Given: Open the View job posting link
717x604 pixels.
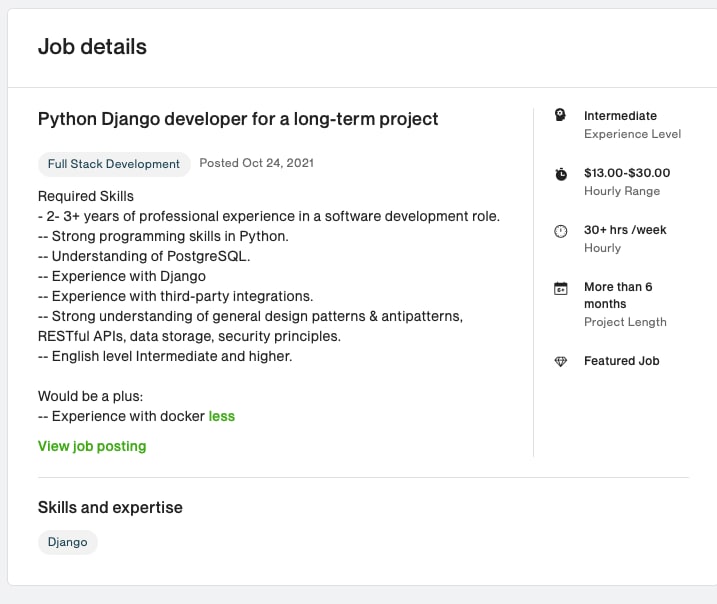Looking at the screenshot, I should (92, 446).
